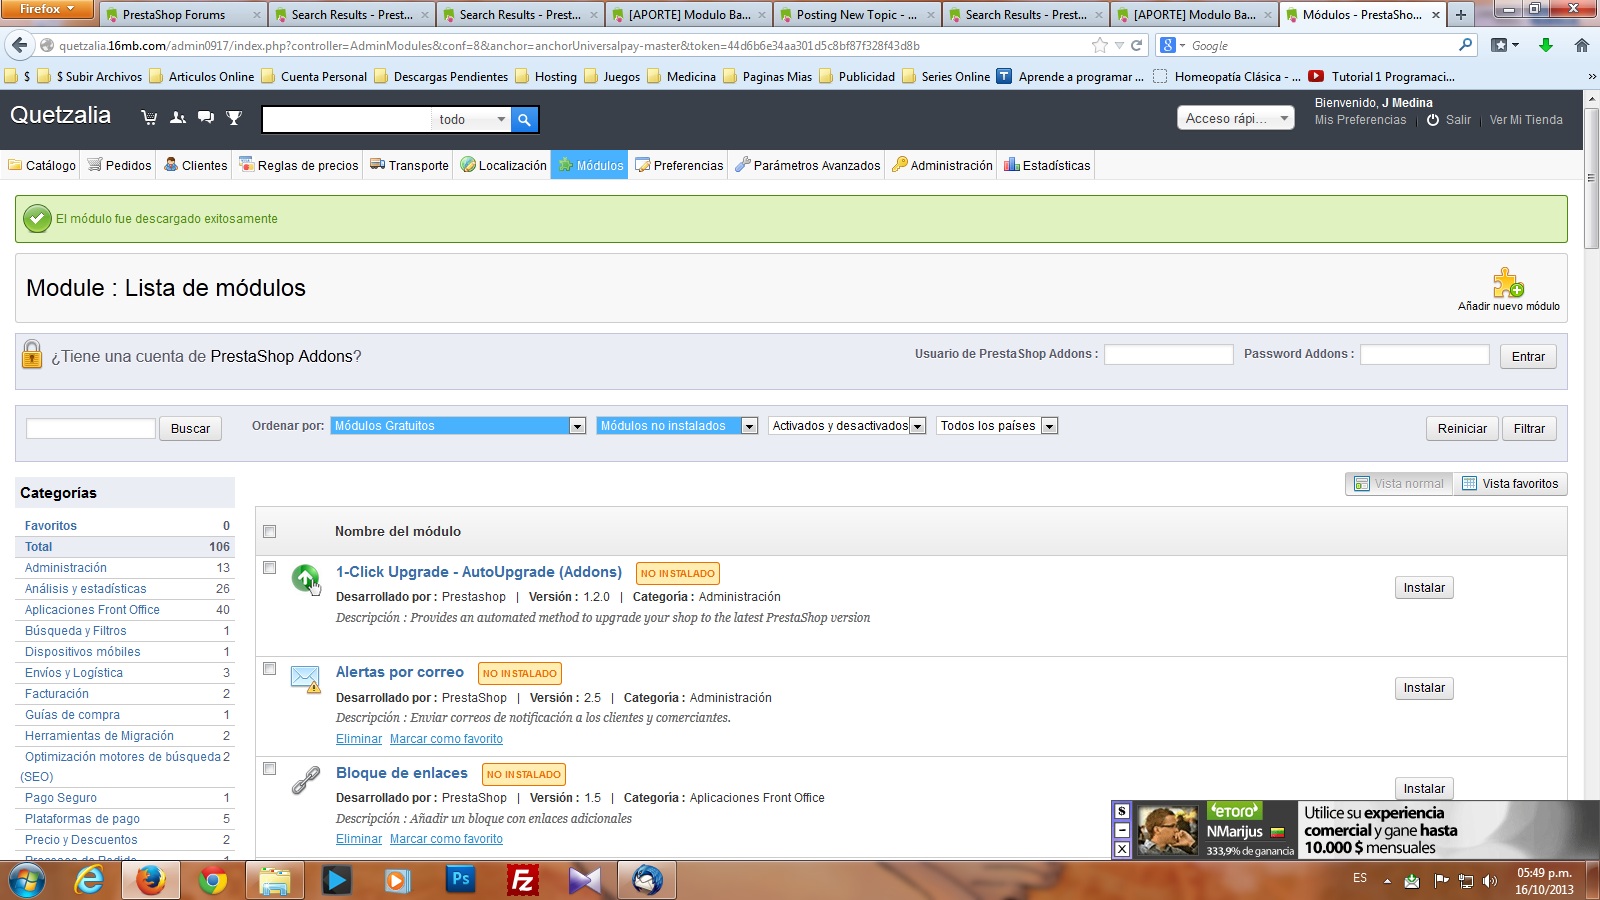Image resolution: width=1600 pixels, height=900 pixels.
Task: Click the Bloque de enlaces chain icon
Action: tap(305, 780)
